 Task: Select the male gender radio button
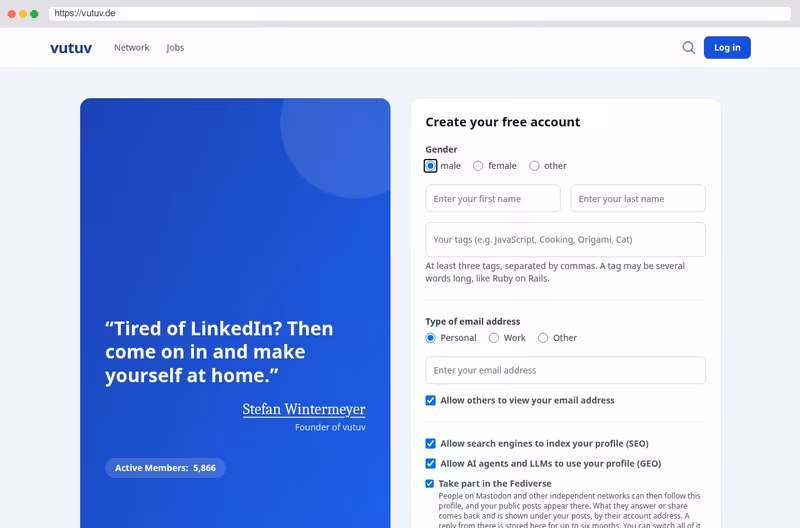[x=431, y=166]
